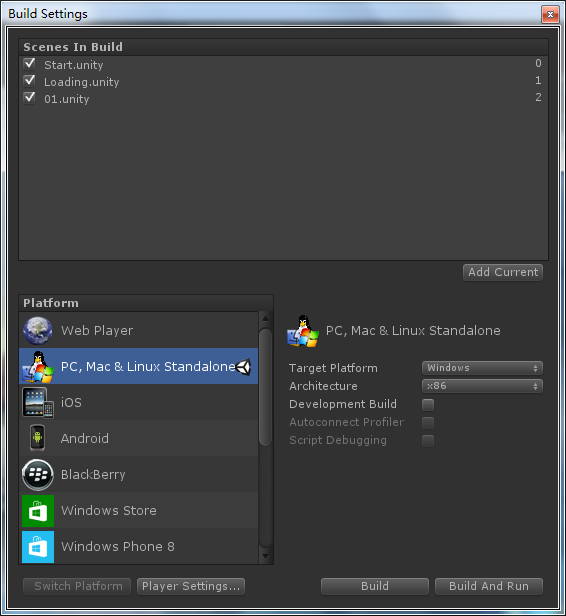Select the Web Player globe icon
The image size is (566, 616).
pos(38,330)
